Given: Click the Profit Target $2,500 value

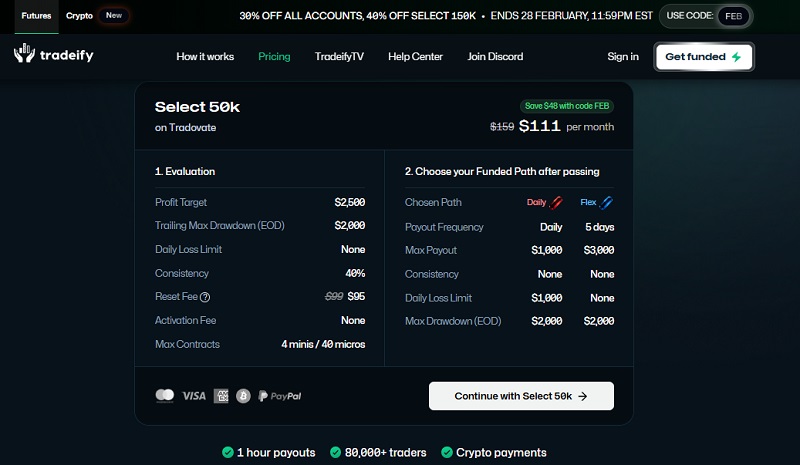Looking at the screenshot, I should [x=349, y=203].
